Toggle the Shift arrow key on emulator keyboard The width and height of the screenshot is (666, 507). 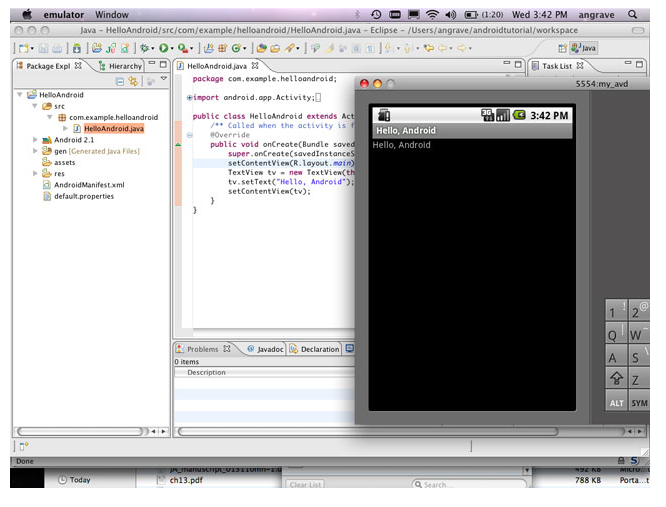[x=616, y=378]
